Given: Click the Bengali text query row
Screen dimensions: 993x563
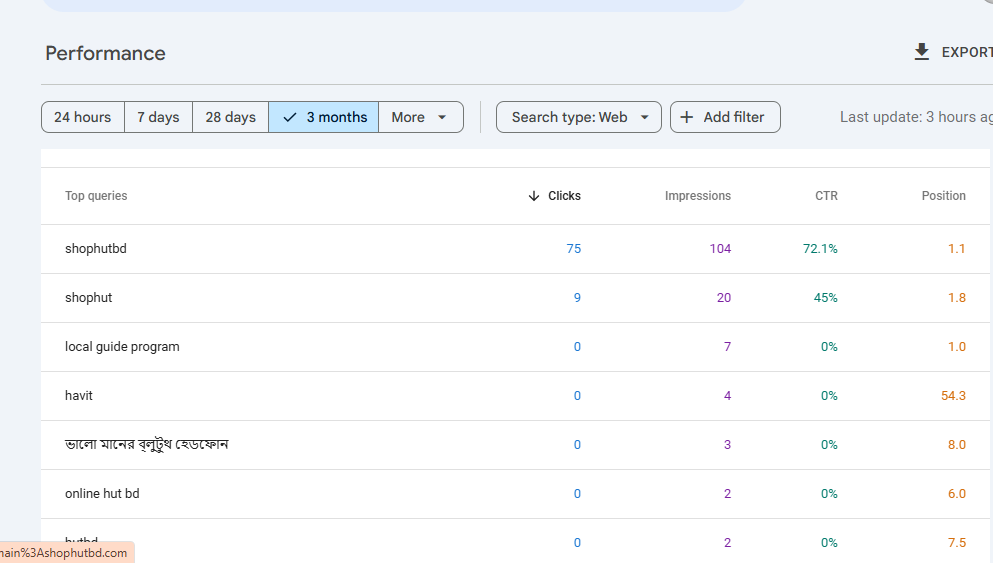Looking at the screenshot, I should click(147, 444).
